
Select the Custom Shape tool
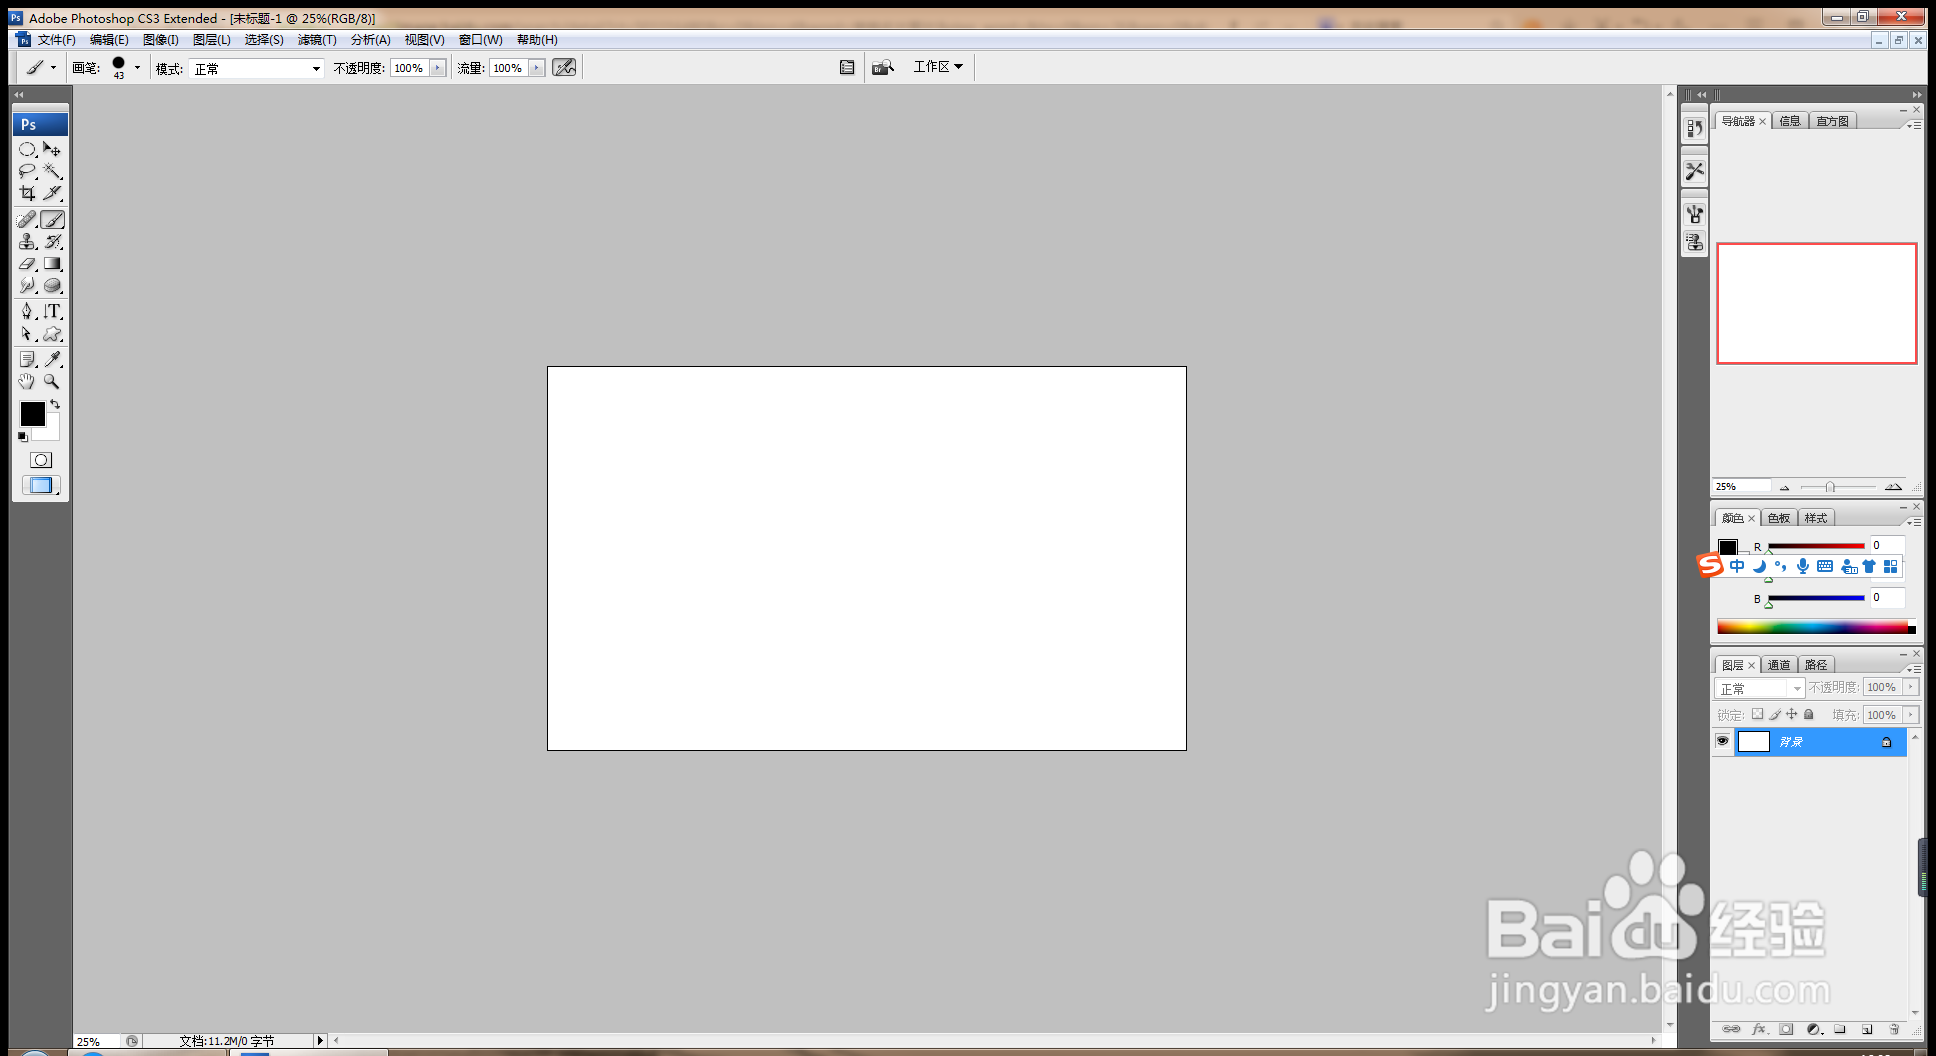52,334
